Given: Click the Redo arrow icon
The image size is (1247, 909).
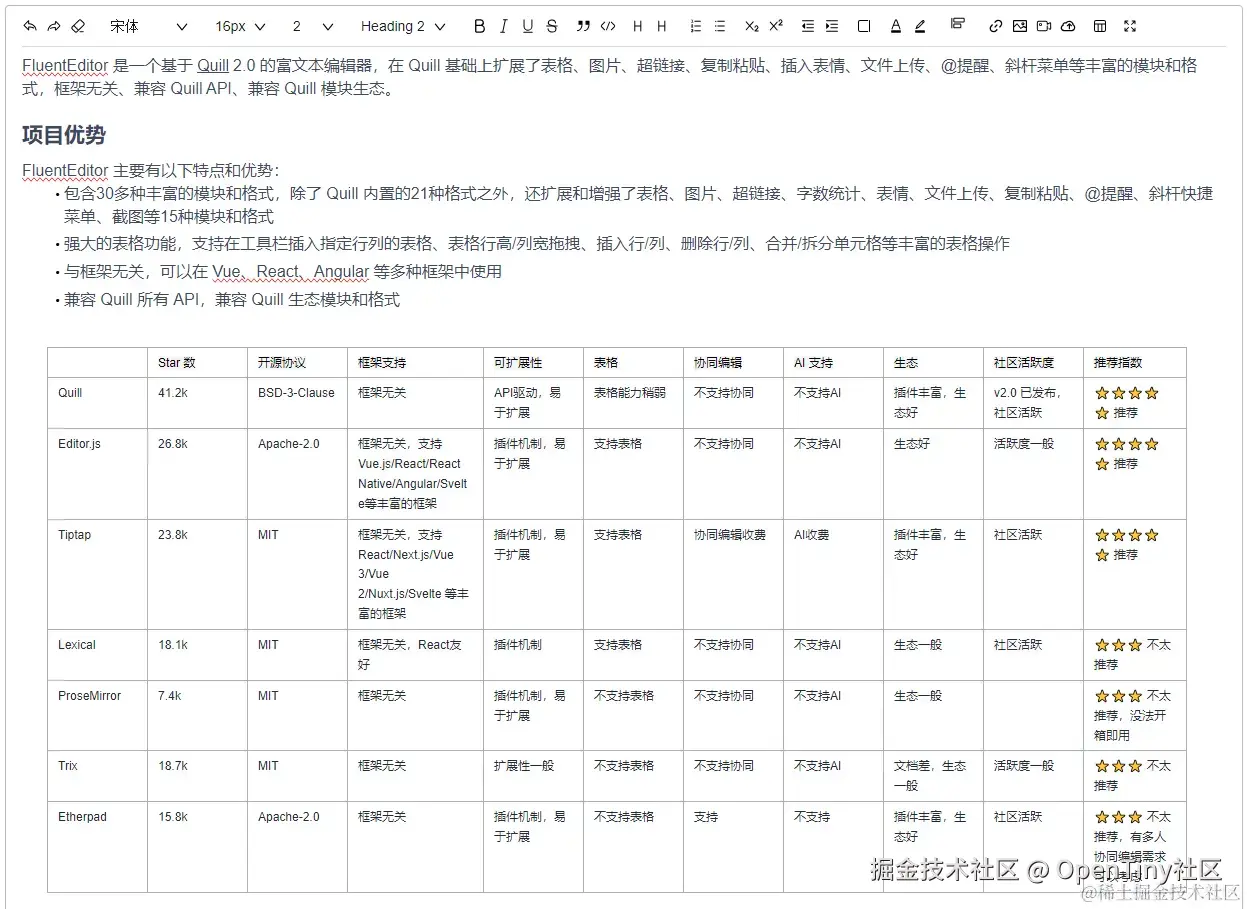Looking at the screenshot, I should point(54,26).
